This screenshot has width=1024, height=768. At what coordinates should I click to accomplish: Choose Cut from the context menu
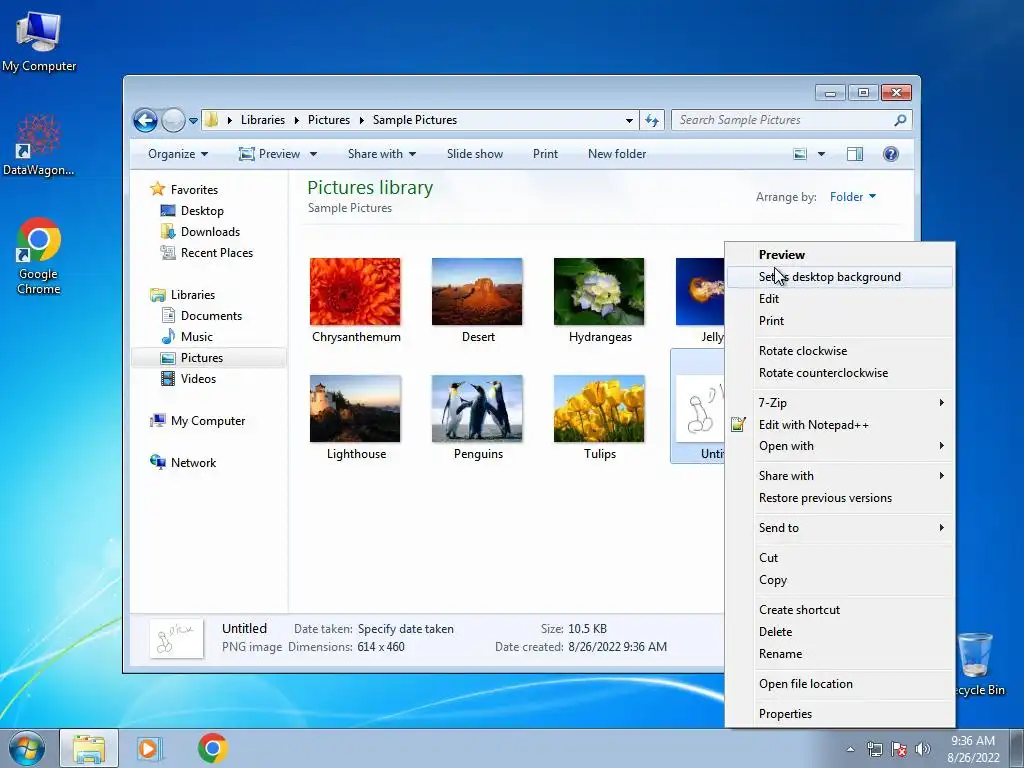(840, 558)
